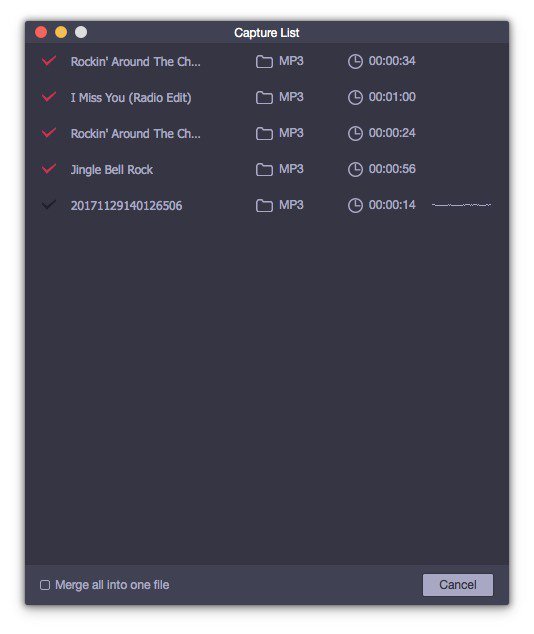Select Rockin' Around The Ch... title lasting 00:00:34
Viewport: 534px width, 634px height.
coord(135,61)
